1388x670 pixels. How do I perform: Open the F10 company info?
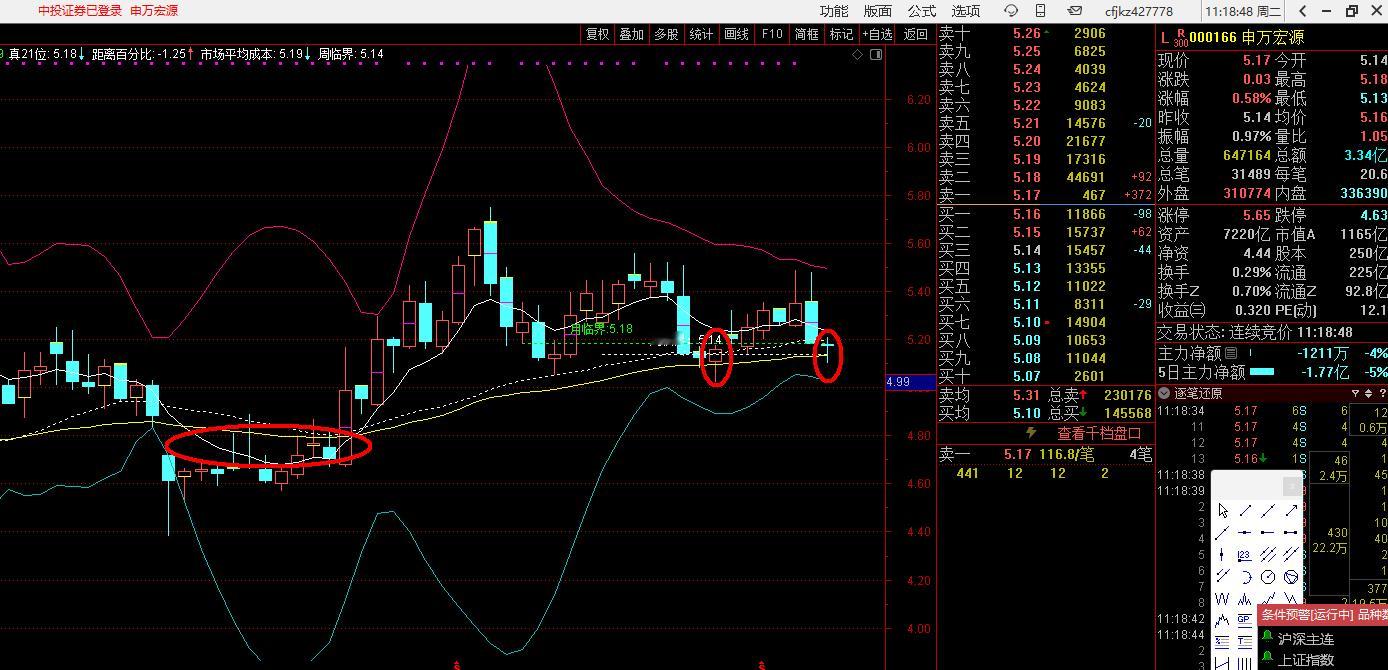point(772,34)
